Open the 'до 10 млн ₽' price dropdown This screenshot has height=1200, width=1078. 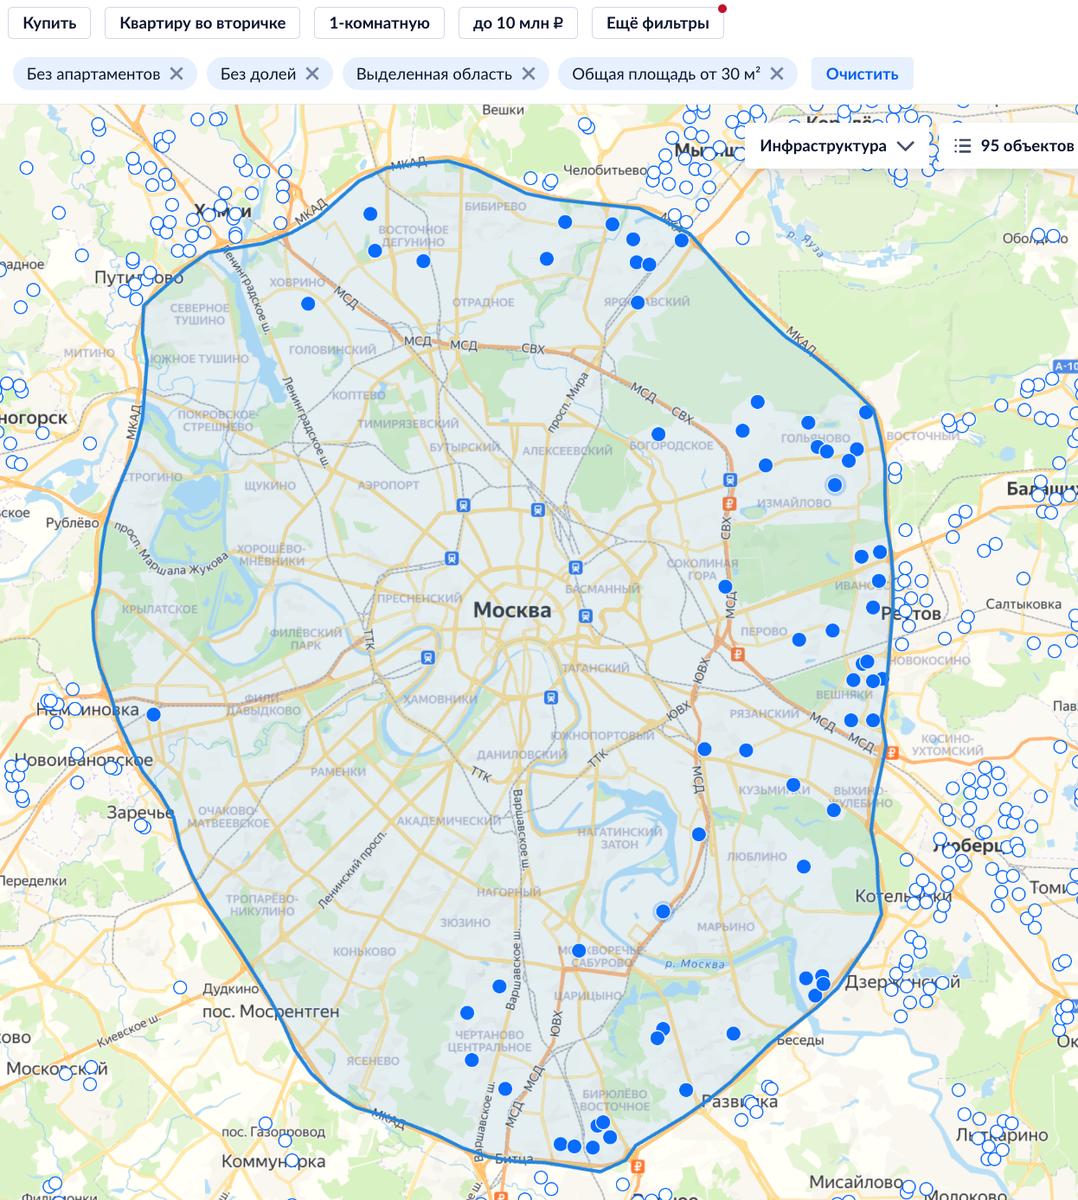coord(518,23)
